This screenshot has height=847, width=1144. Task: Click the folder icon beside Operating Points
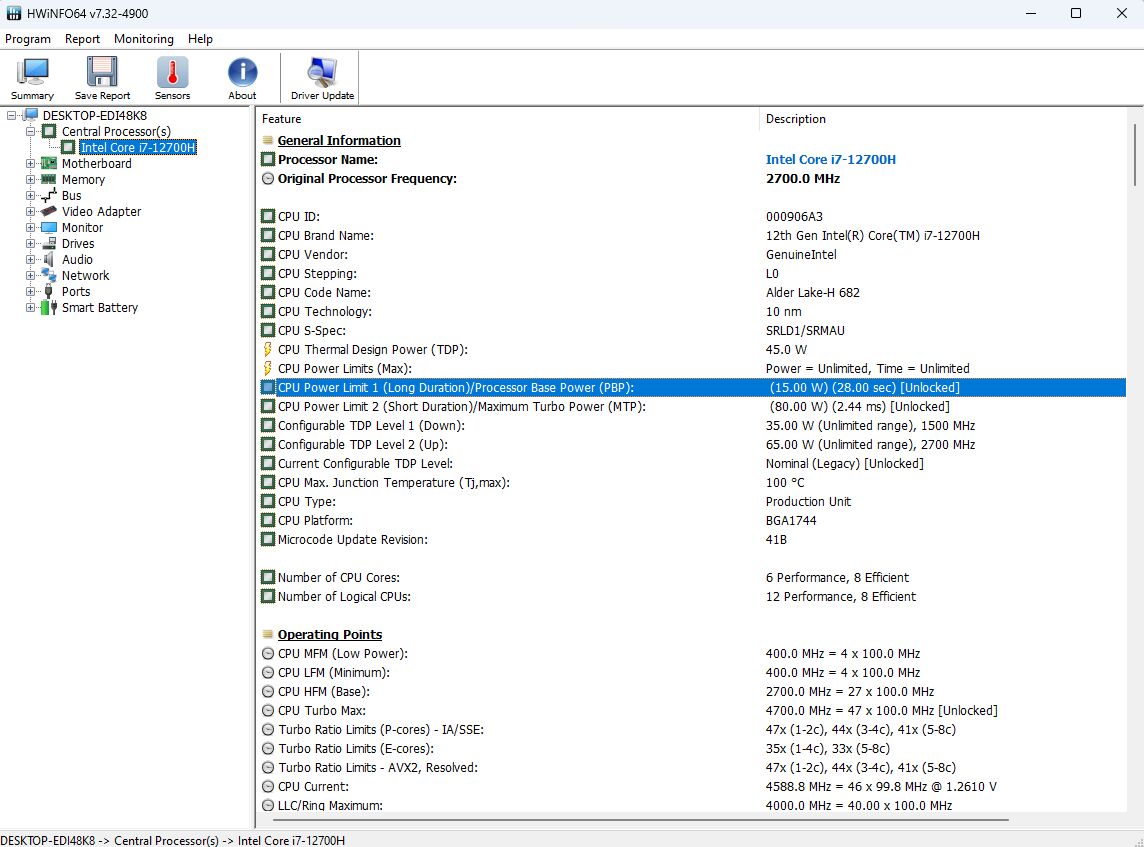(x=268, y=634)
